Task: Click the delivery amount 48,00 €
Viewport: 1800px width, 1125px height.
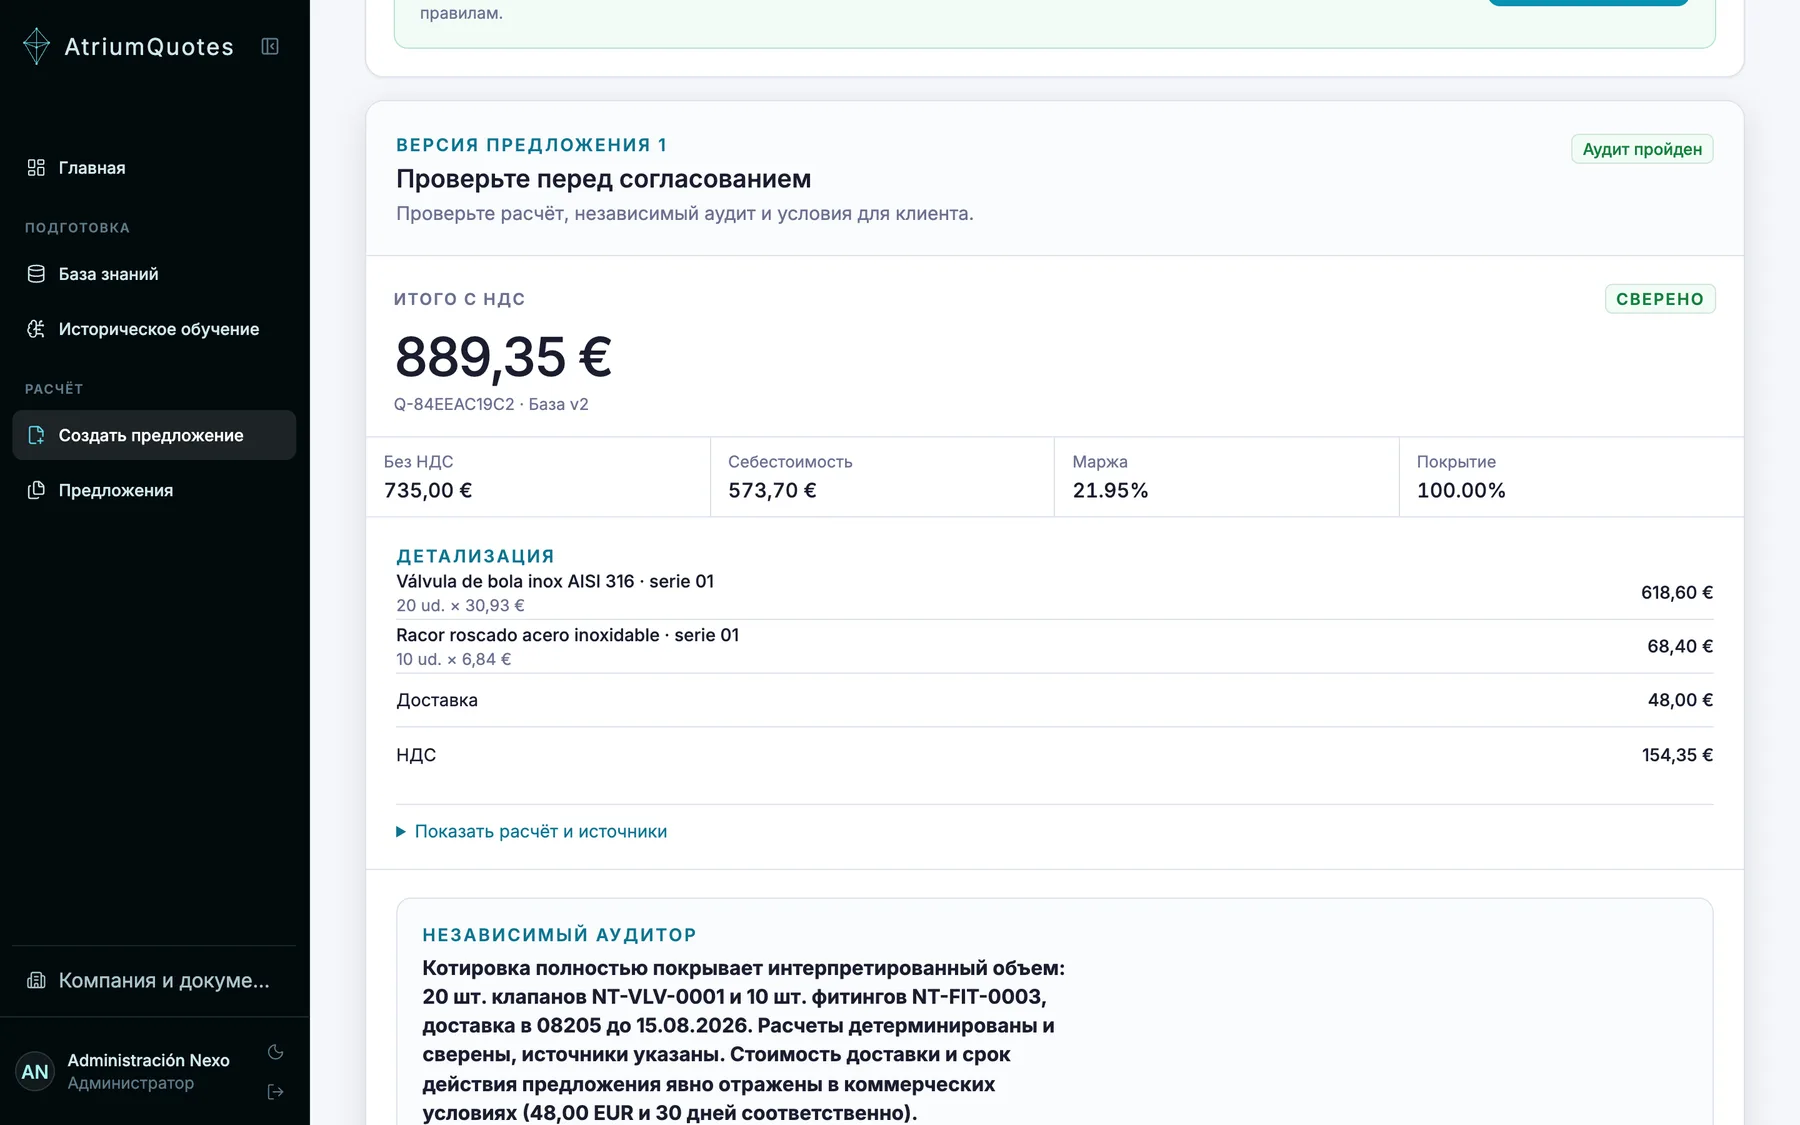Action: tap(1680, 700)
